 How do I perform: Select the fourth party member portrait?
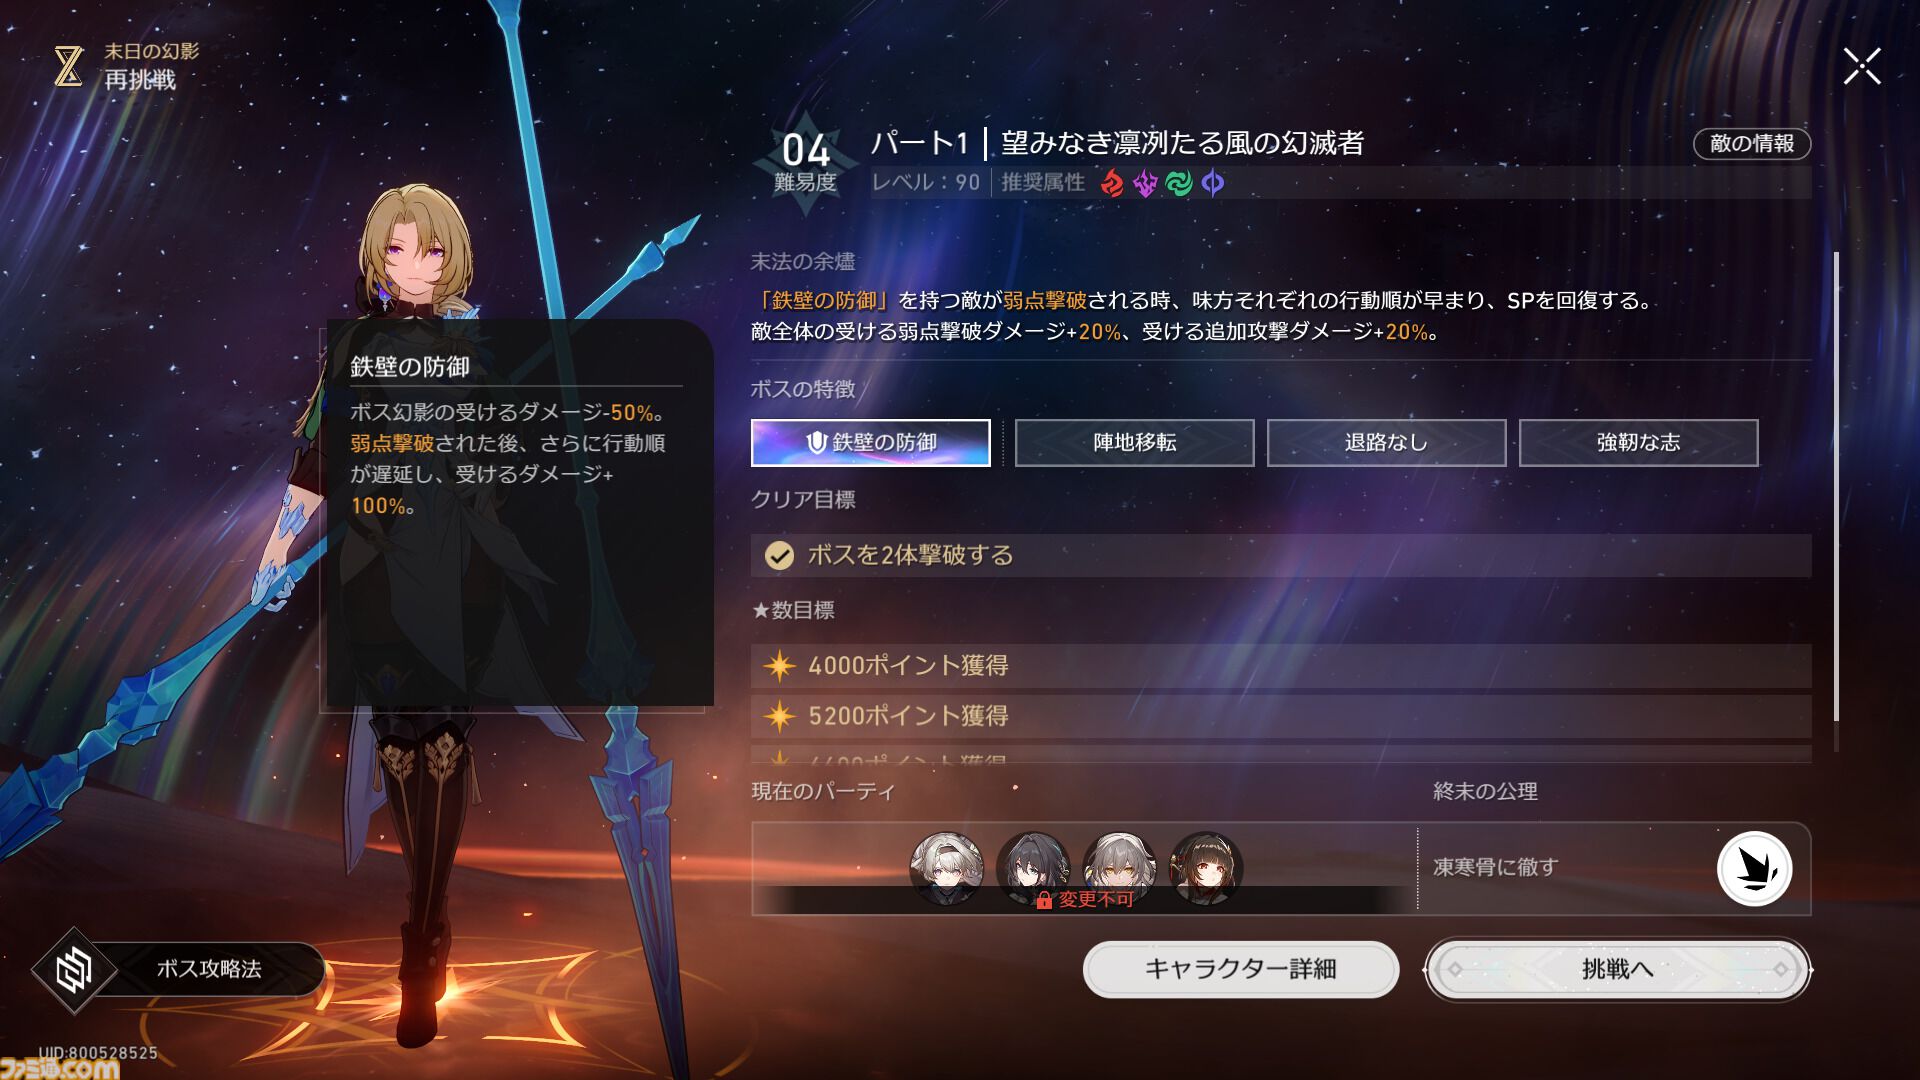tap(1206, 868)
